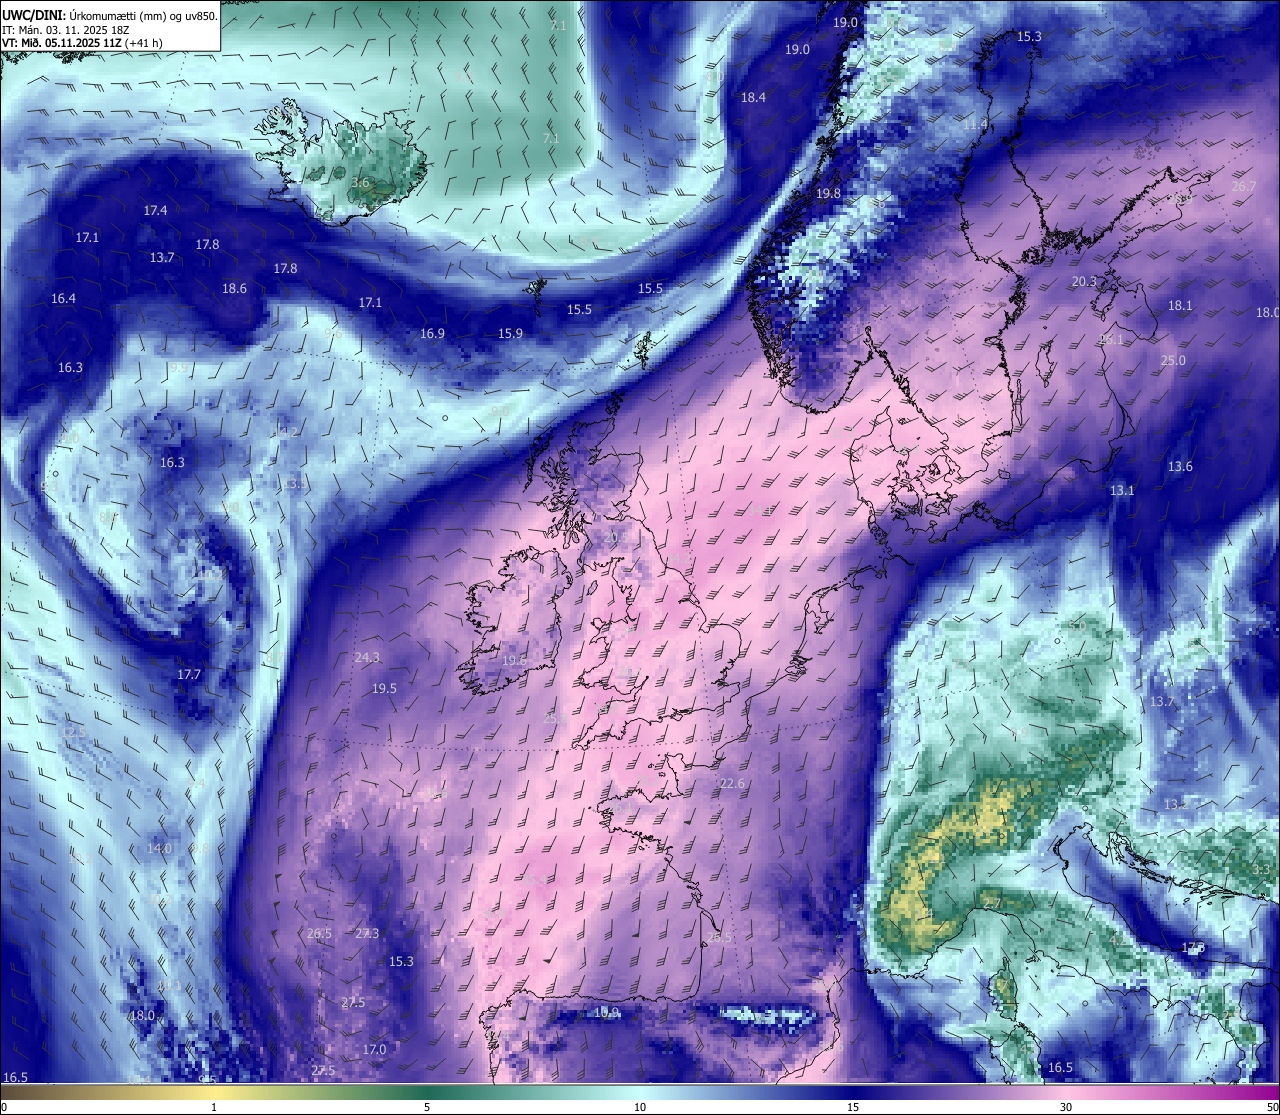The image size is (1280, 1115).
Task: Click the 14.0 value label
Action: [159, 848]
